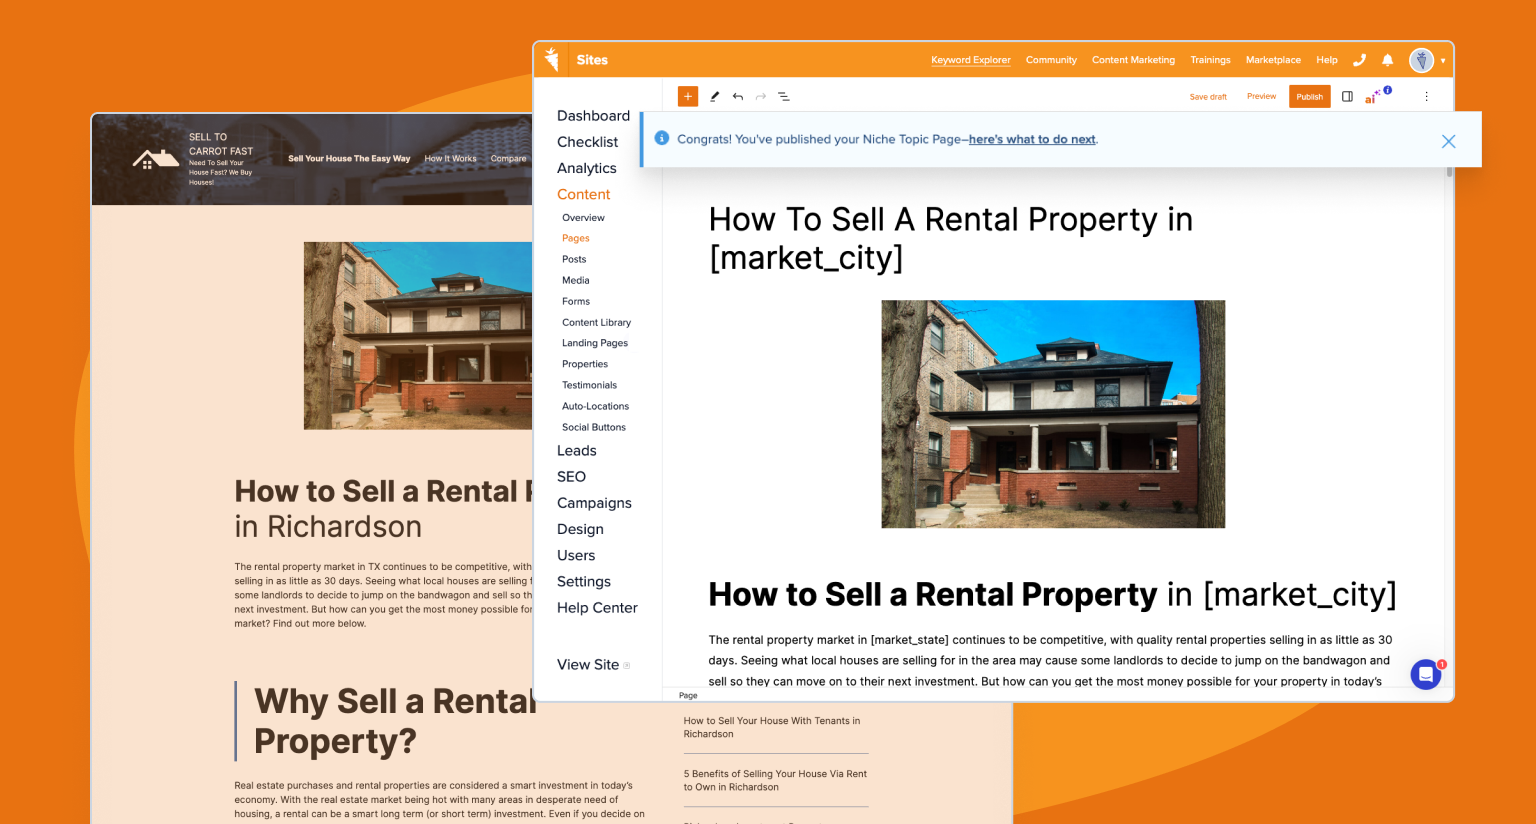The image size is (1536, 824).
Task: Open the account avatar menu
Action: coord(1421,60)
